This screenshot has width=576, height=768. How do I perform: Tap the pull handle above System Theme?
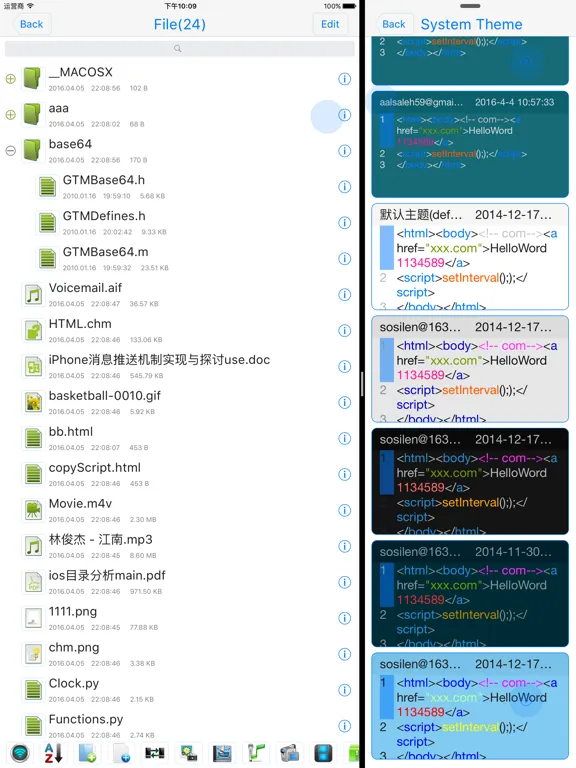[470, 6]
